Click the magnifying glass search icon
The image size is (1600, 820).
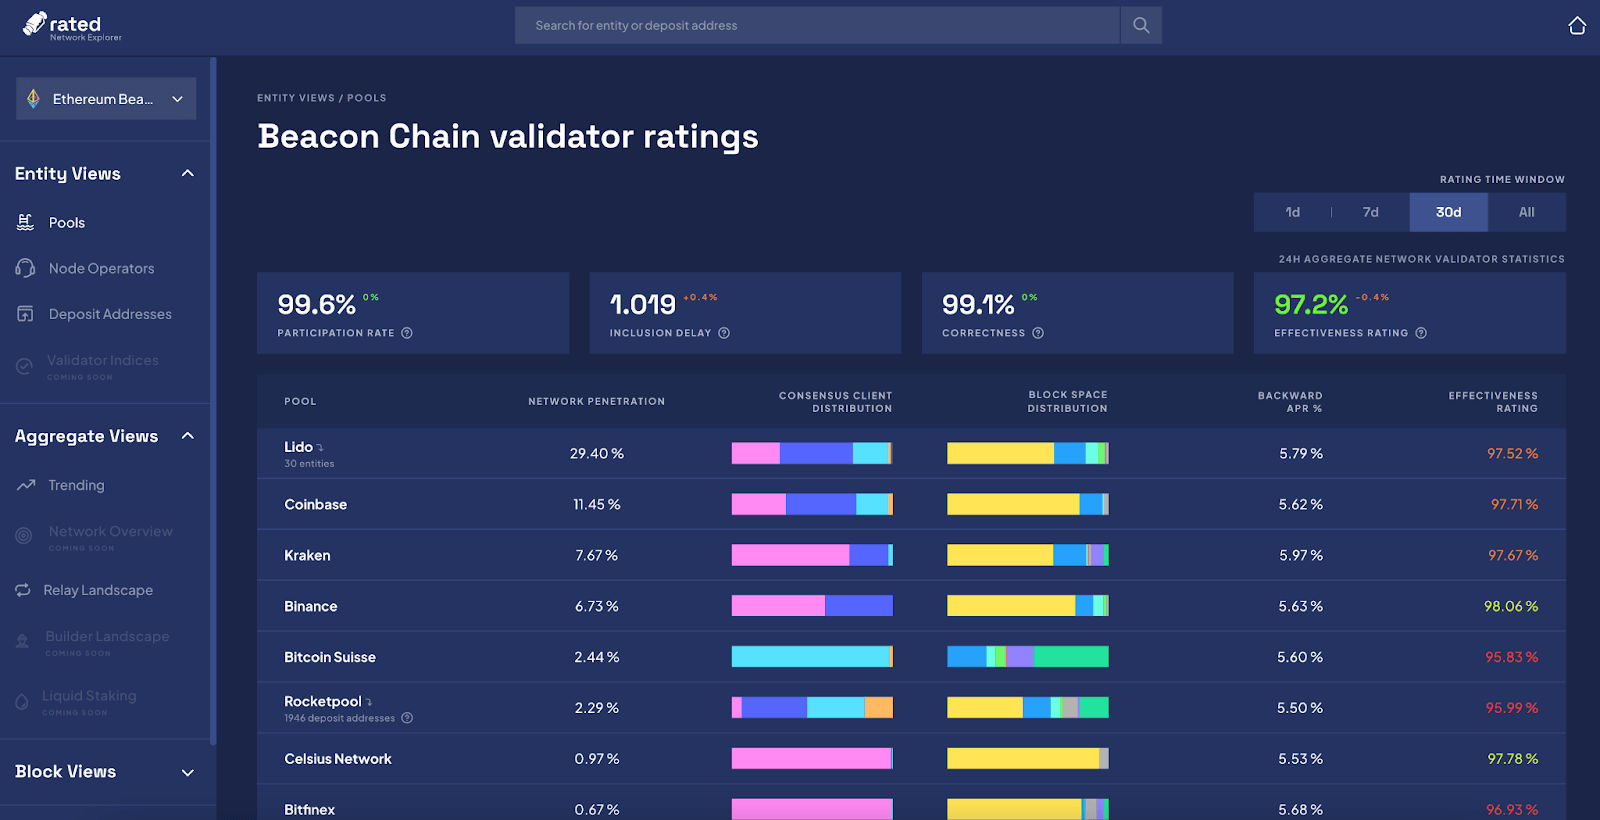tap(1141, 25)
